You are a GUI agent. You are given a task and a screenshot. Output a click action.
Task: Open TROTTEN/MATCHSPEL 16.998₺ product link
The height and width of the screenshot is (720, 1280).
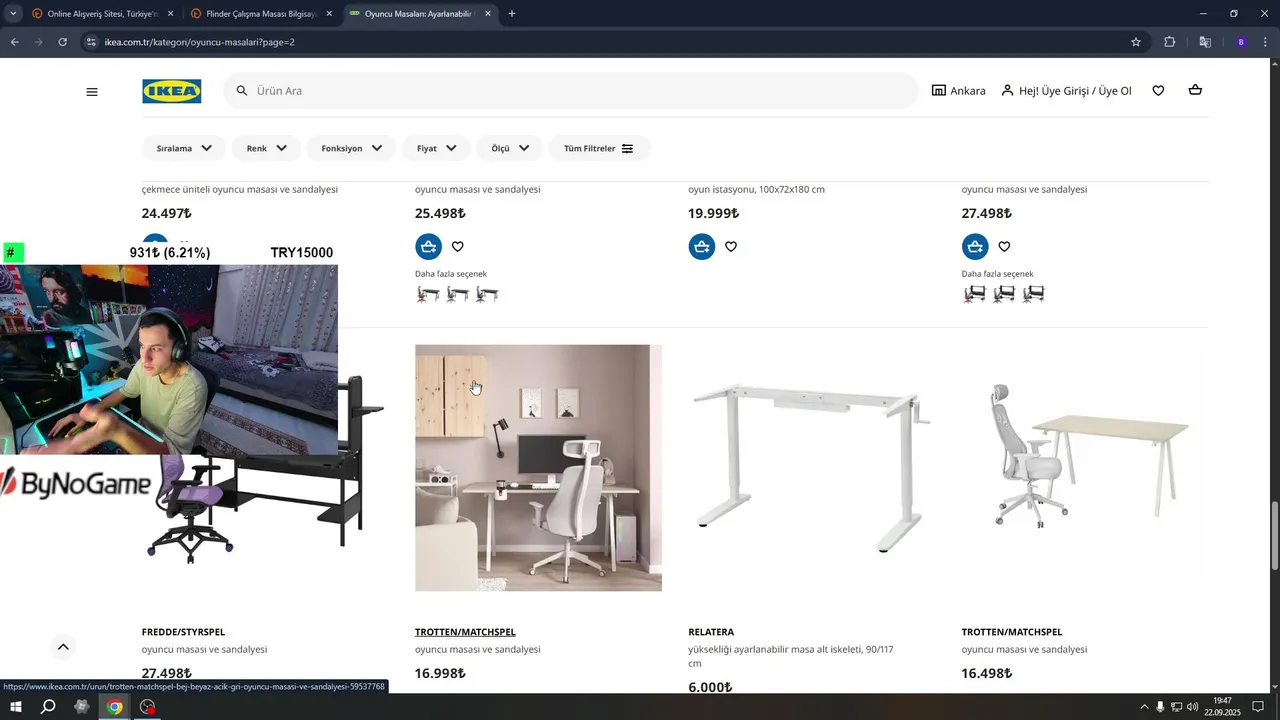click(465, 632)
